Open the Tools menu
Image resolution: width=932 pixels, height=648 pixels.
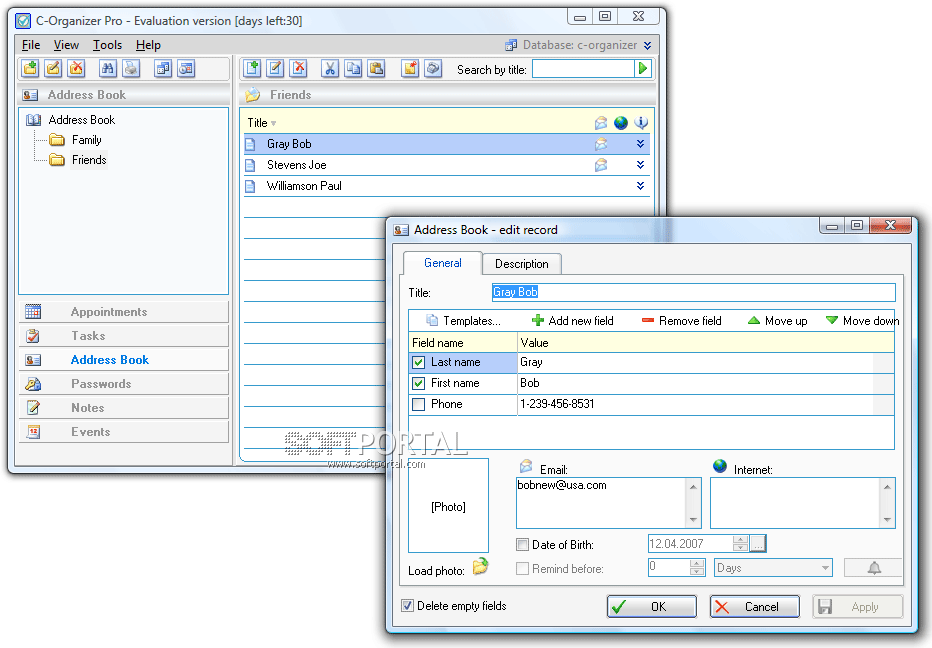tap(107, 45)
